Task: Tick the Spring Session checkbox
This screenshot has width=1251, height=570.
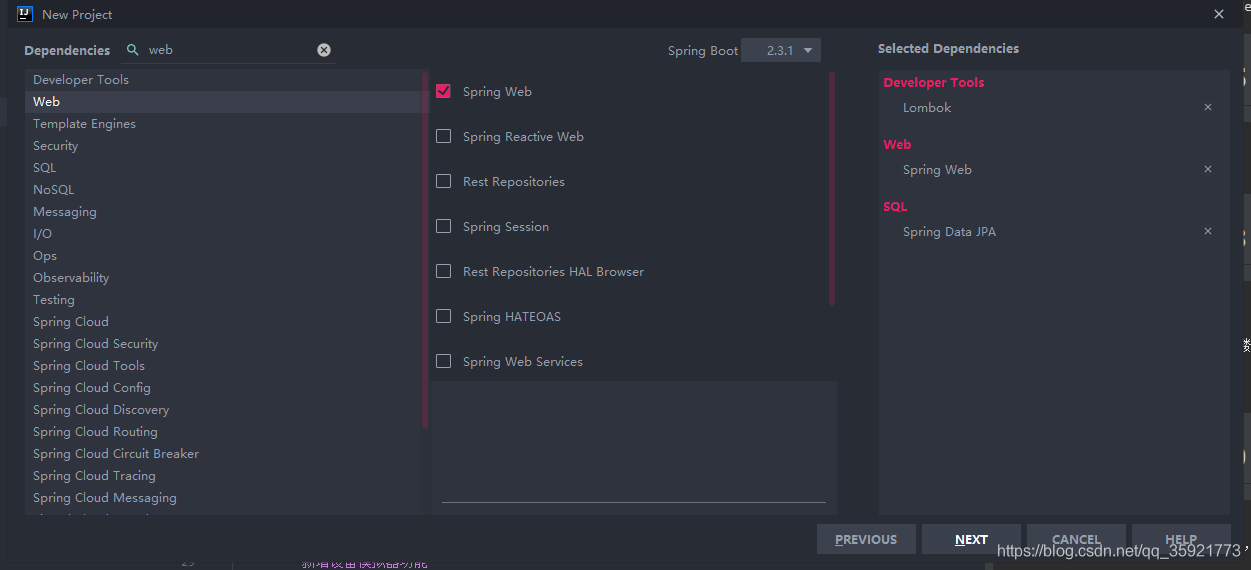Action: coord(444,226)
